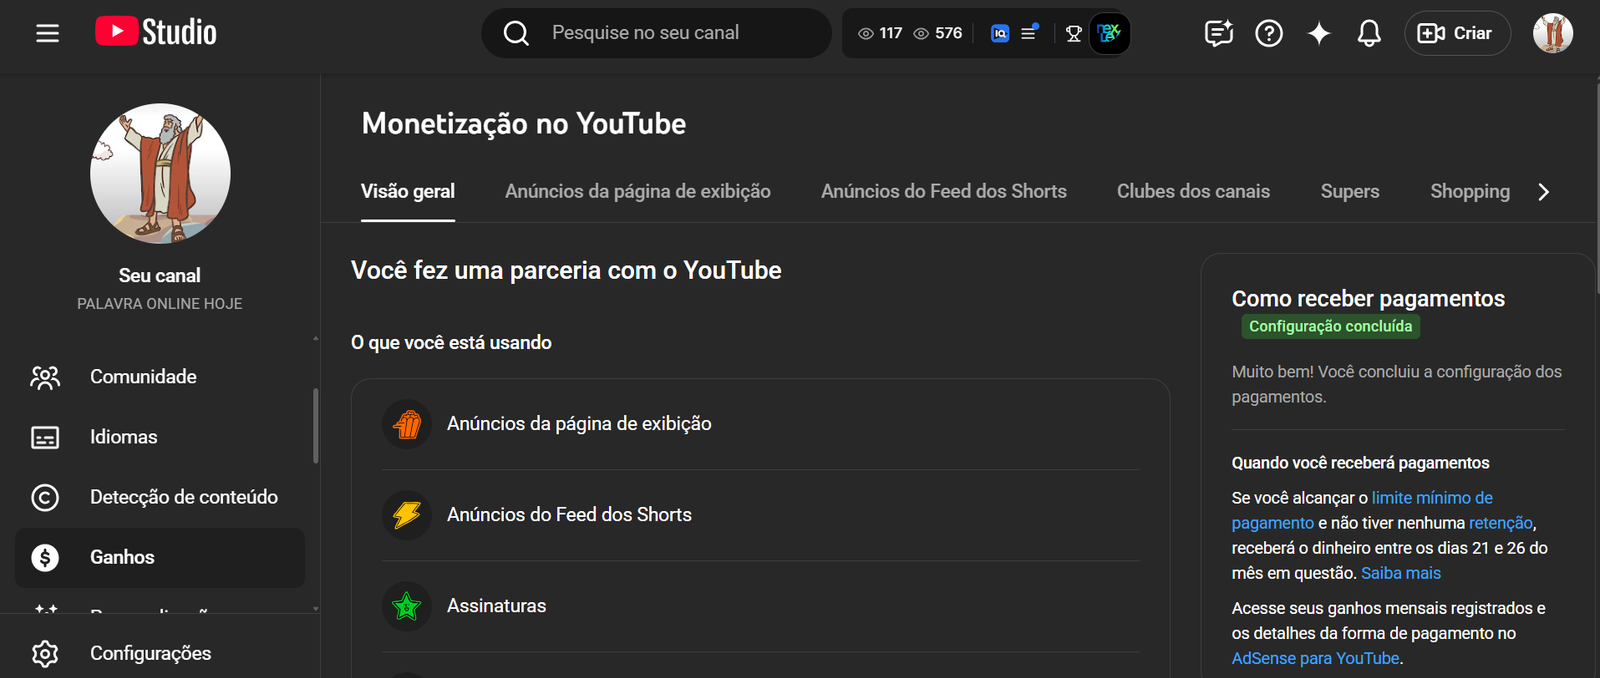This screenshot has width=1600, height=678.
Task: Click 'Seu canal' label under avatar
Action: (160, 275)
